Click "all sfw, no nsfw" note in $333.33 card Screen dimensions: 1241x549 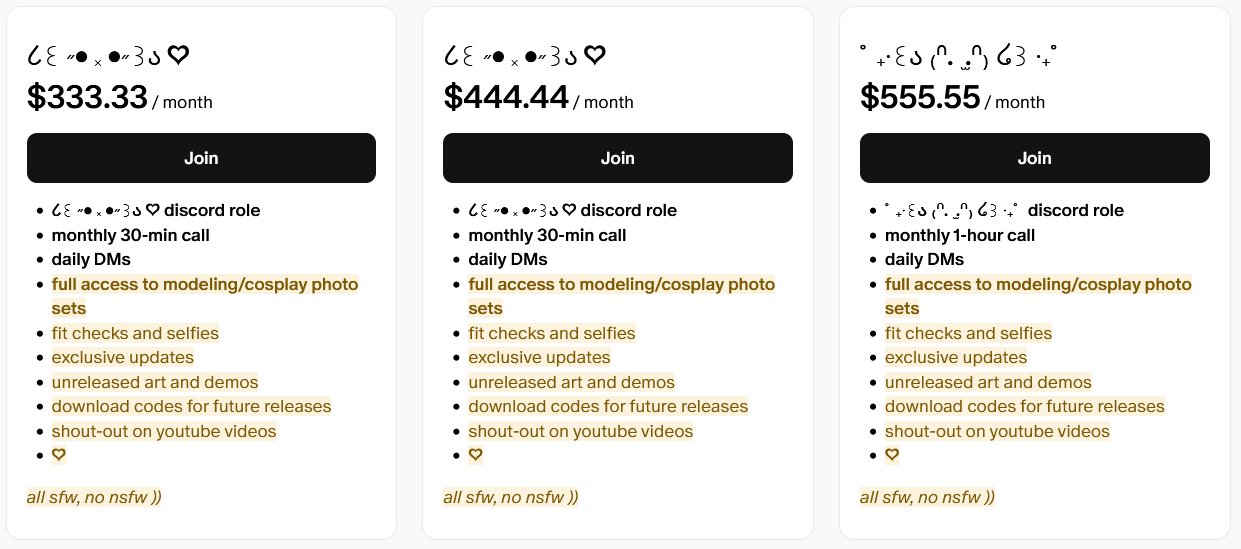tap(94, 497)
